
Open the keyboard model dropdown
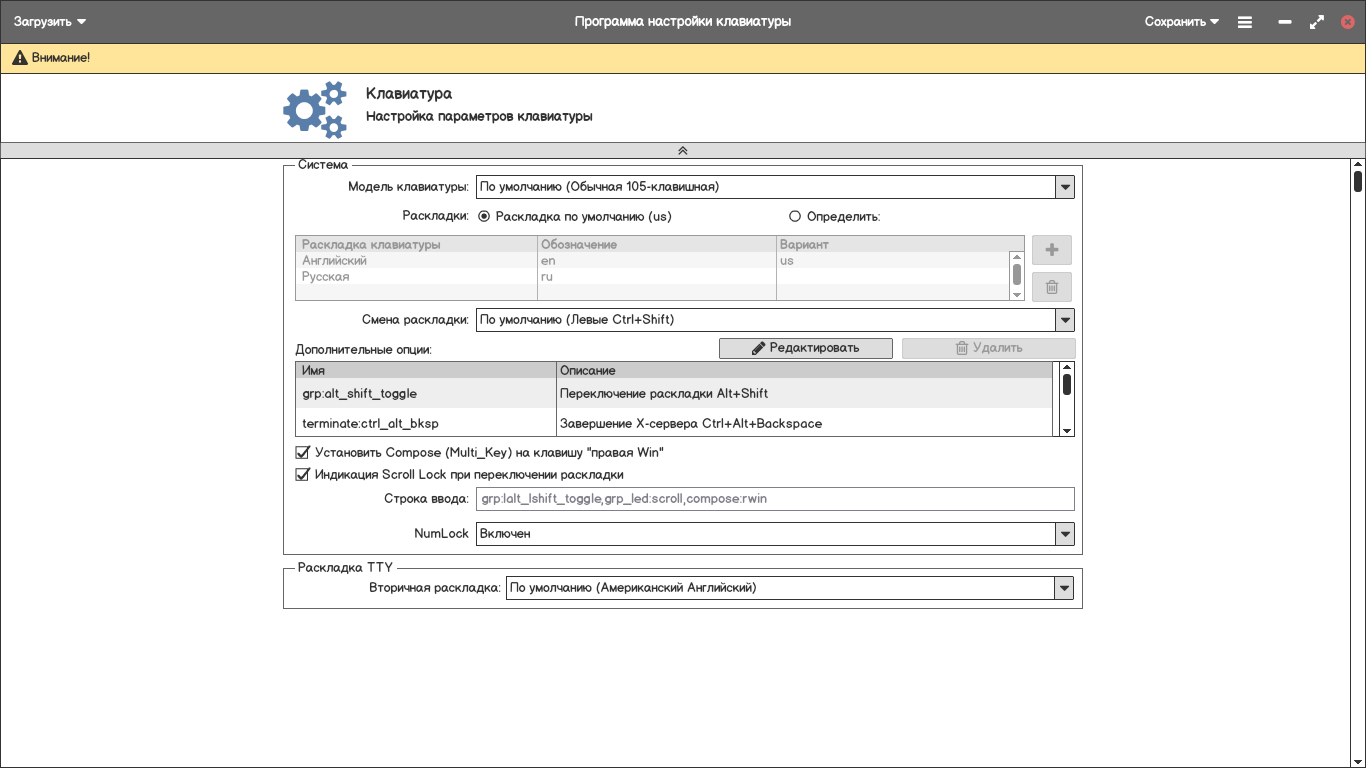click(1064, 187)
